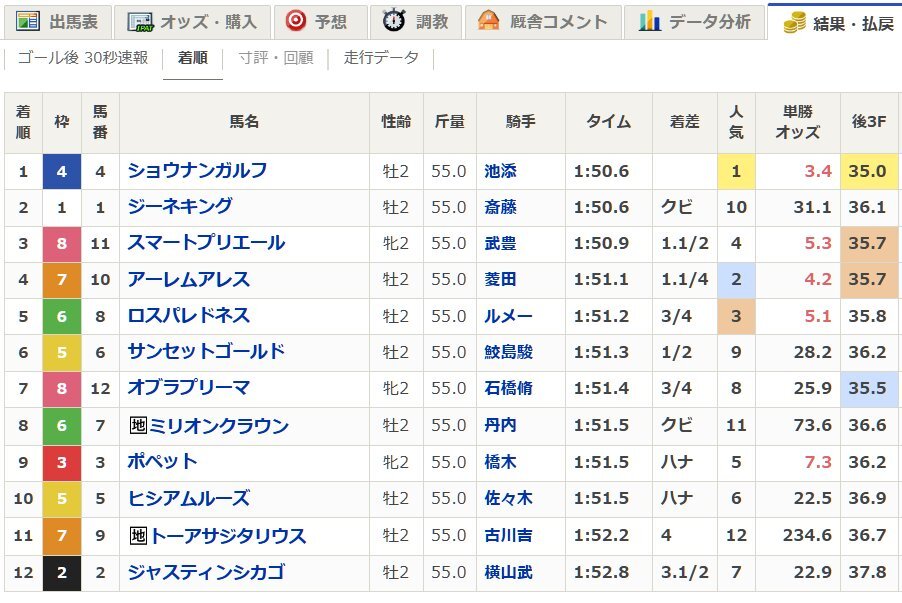Open the ゴール後 30秒速報 sub-tab

pos(83,58)
